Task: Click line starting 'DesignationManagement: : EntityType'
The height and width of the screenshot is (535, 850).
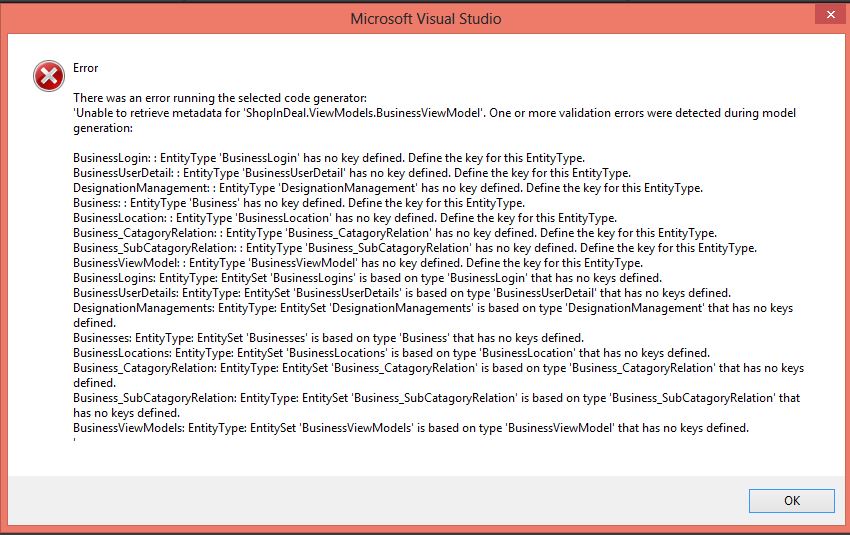Action: tap(388, 189)
